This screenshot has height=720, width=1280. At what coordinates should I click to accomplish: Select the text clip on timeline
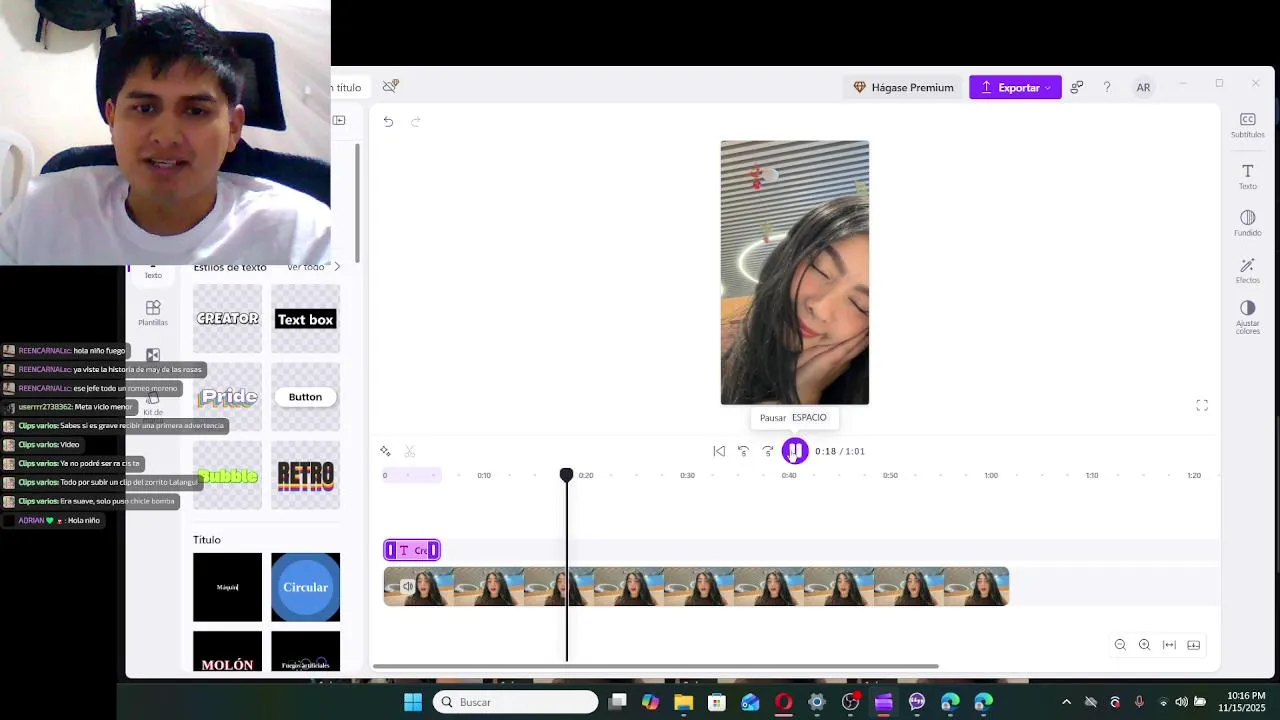pyautogui.click(x=412, y=550)
